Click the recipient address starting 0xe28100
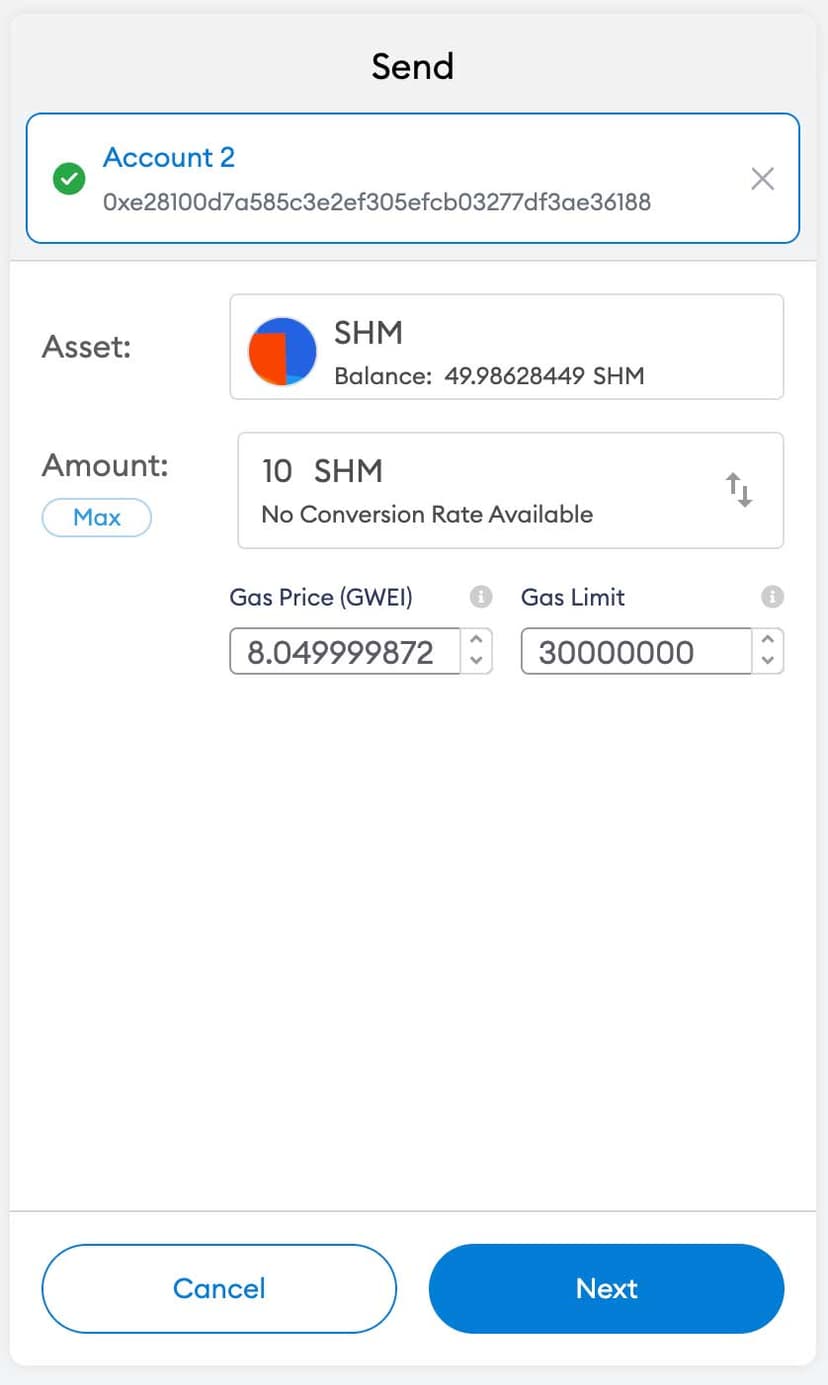828x1385 pixels. click(376, 202)
